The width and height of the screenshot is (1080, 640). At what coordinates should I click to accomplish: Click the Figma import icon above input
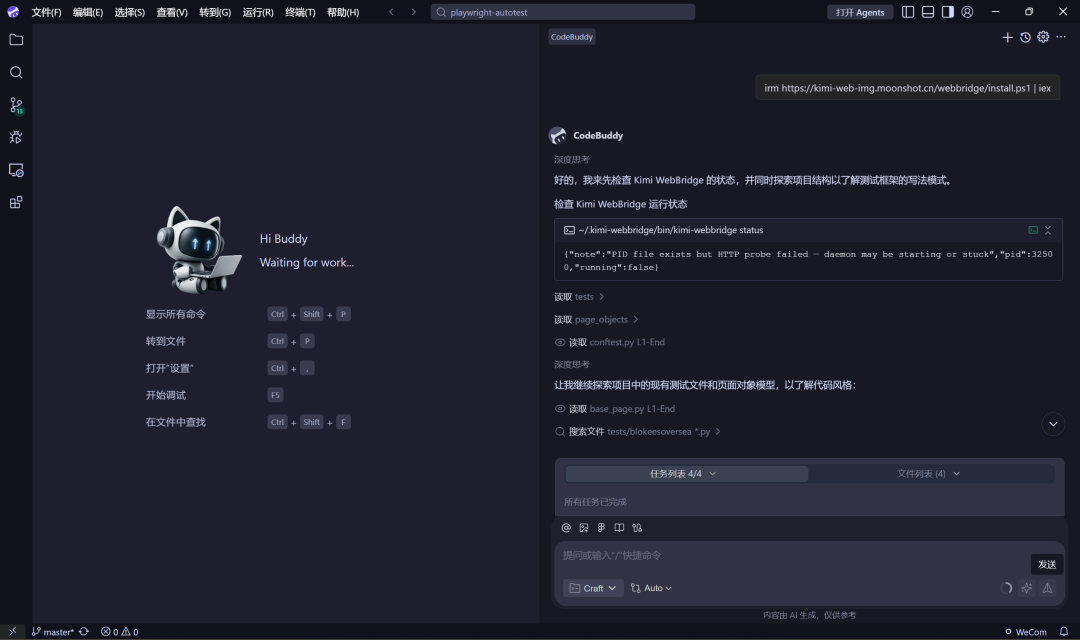pos(601,528)
